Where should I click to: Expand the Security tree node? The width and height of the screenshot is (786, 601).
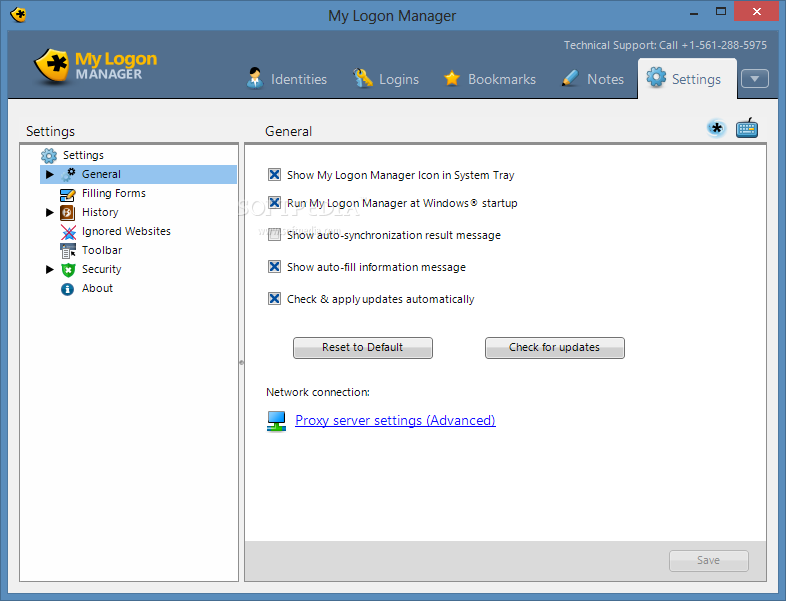coord(50,269)
